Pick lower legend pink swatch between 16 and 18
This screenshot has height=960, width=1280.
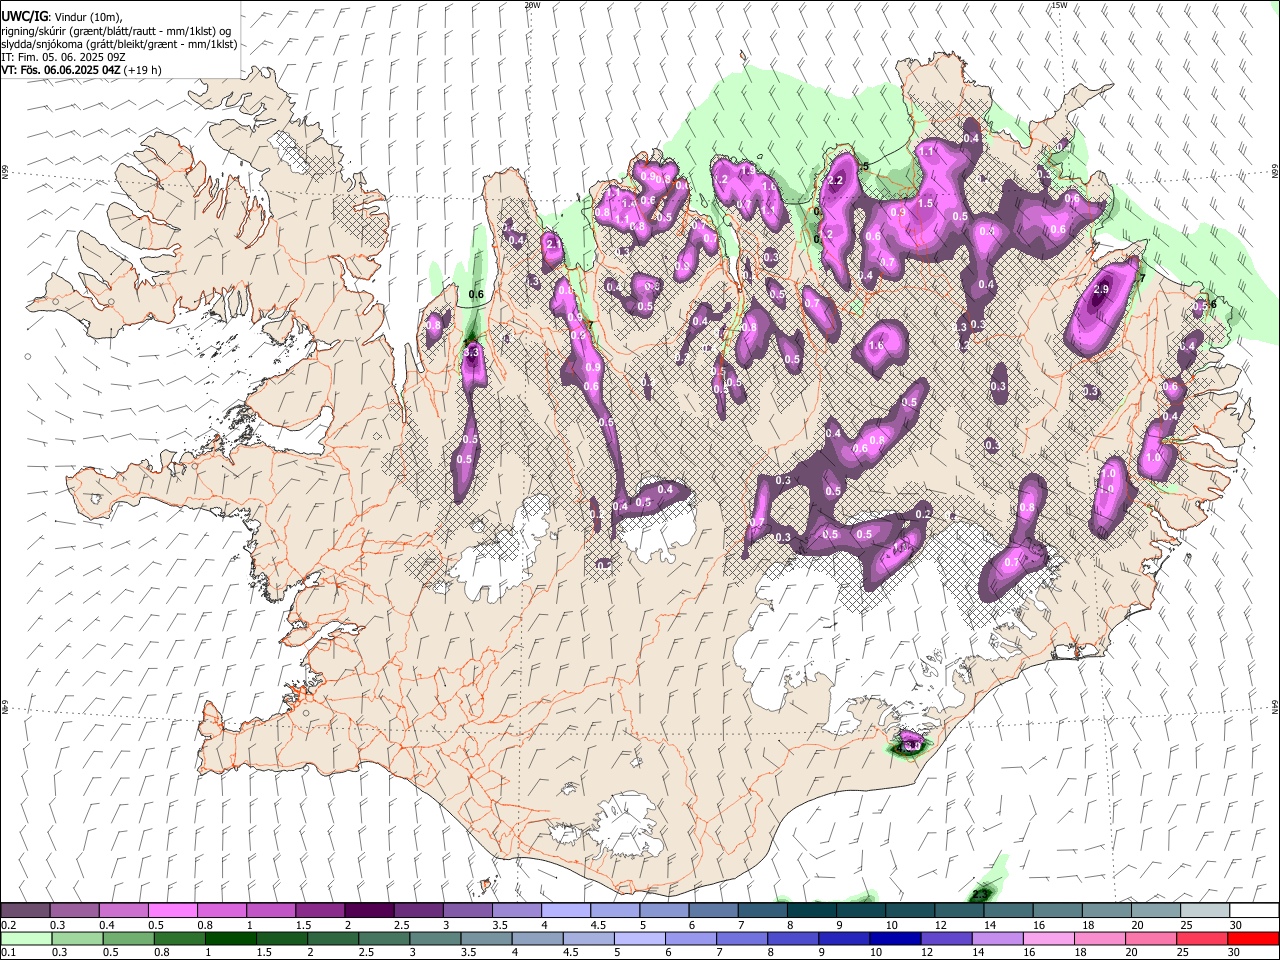[x=1048, y=938]
